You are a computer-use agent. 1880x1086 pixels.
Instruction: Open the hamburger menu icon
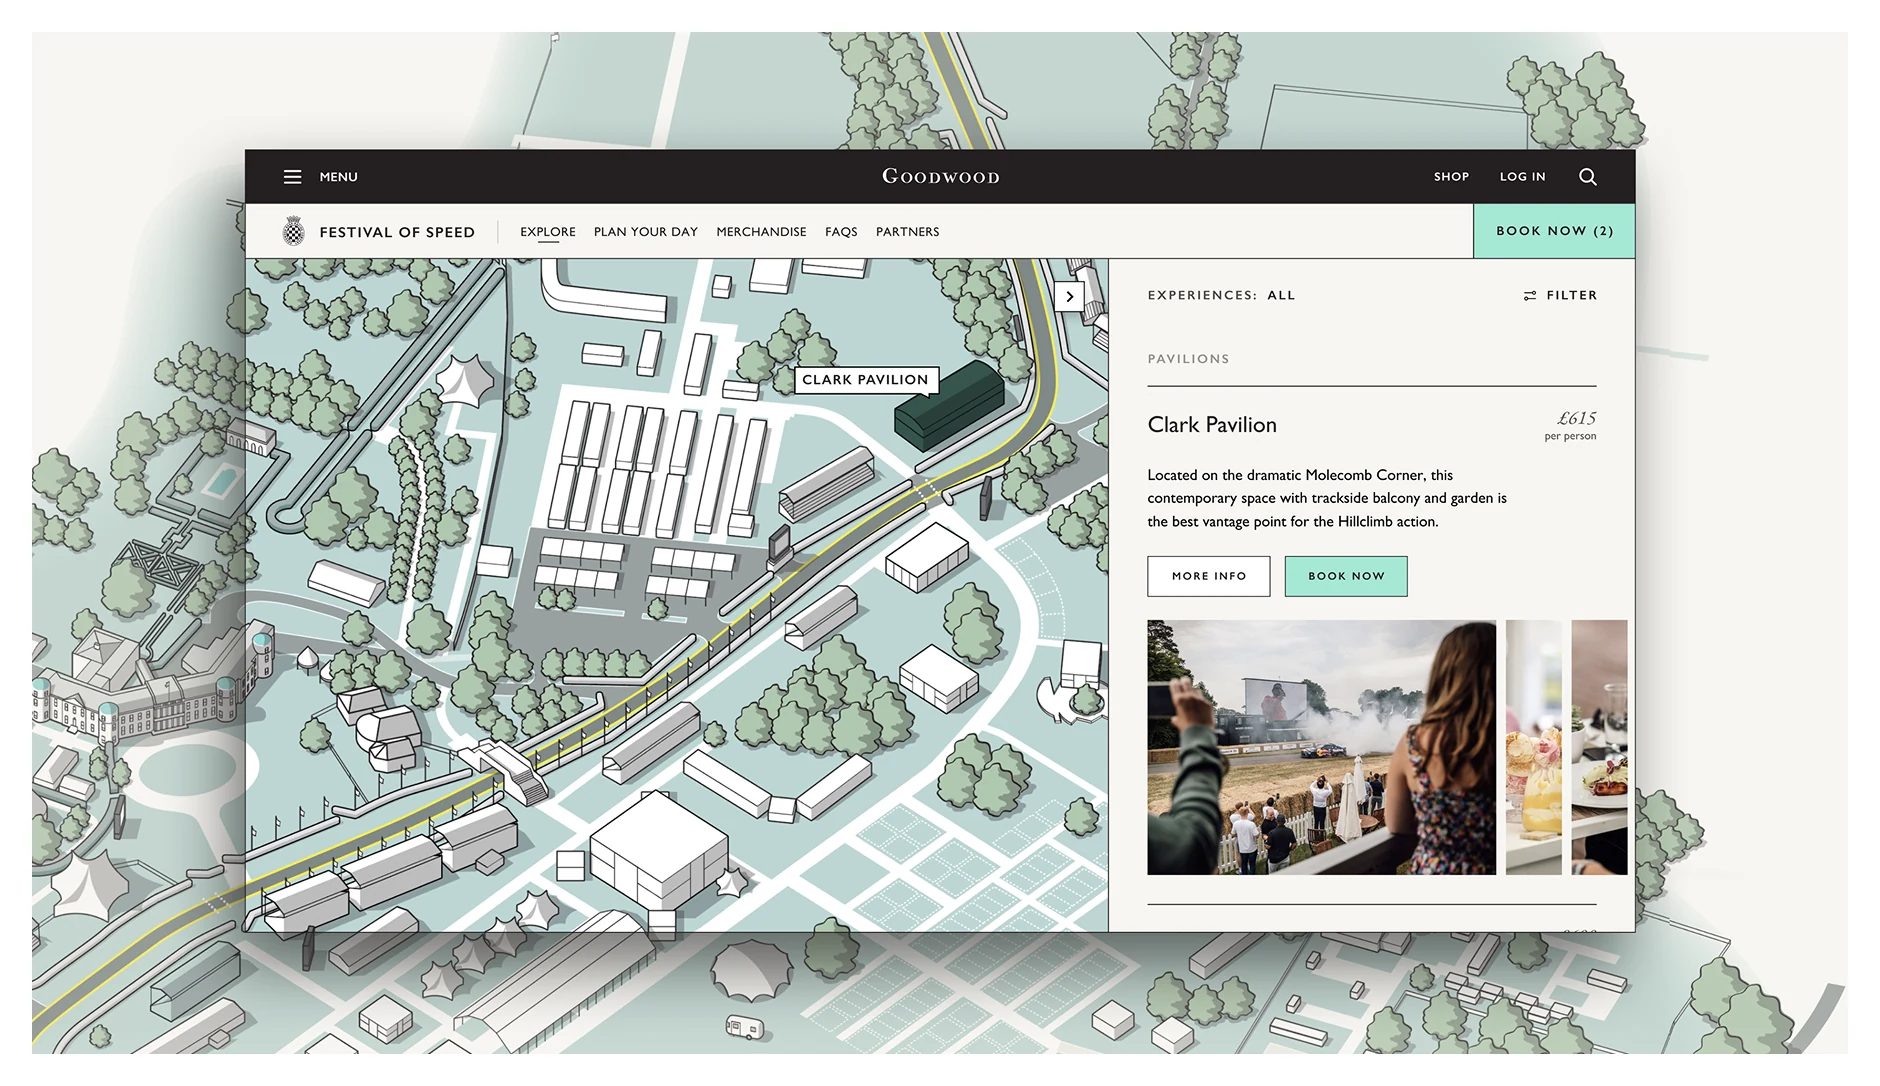click(292, 177)
